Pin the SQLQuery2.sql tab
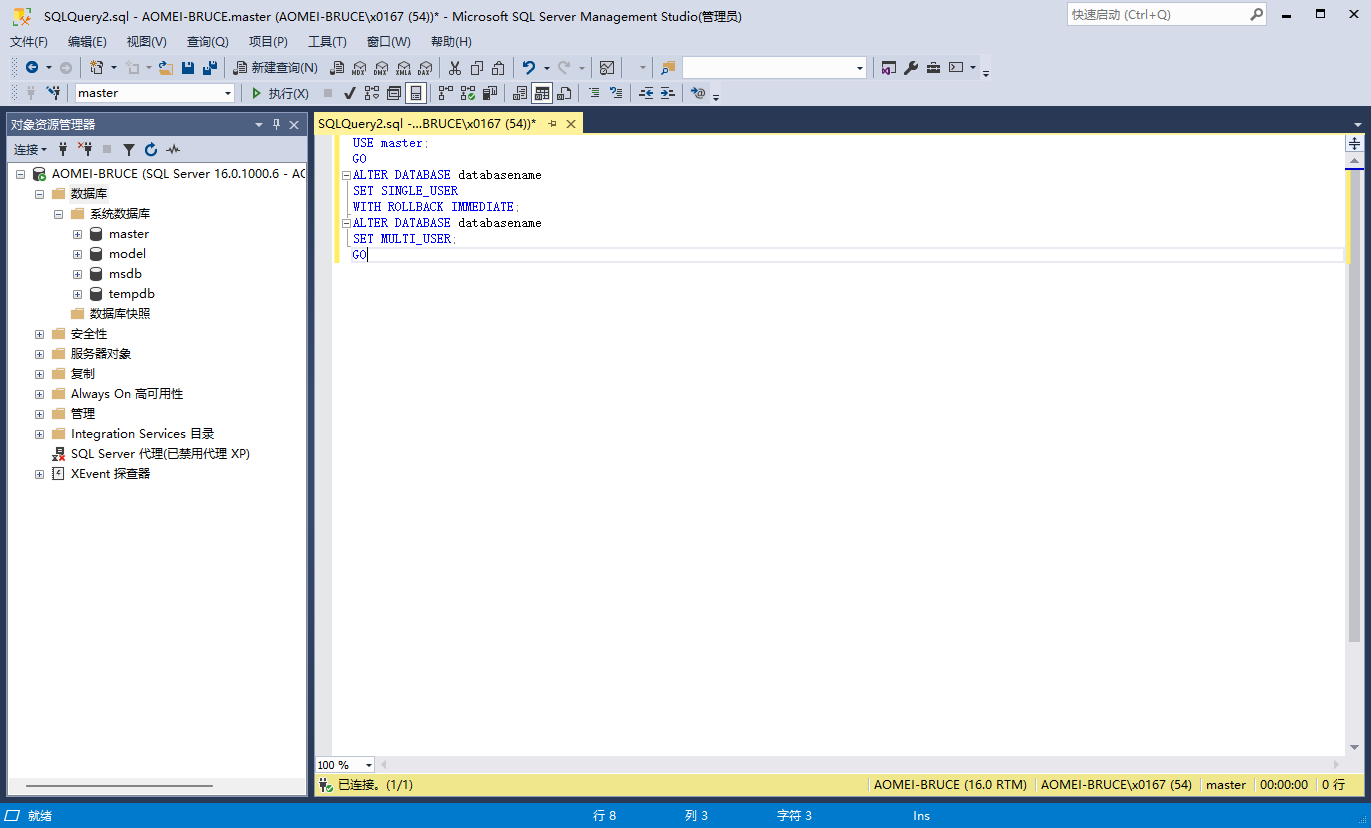This screenshot has width=1371, height=828. coord(552,124)
